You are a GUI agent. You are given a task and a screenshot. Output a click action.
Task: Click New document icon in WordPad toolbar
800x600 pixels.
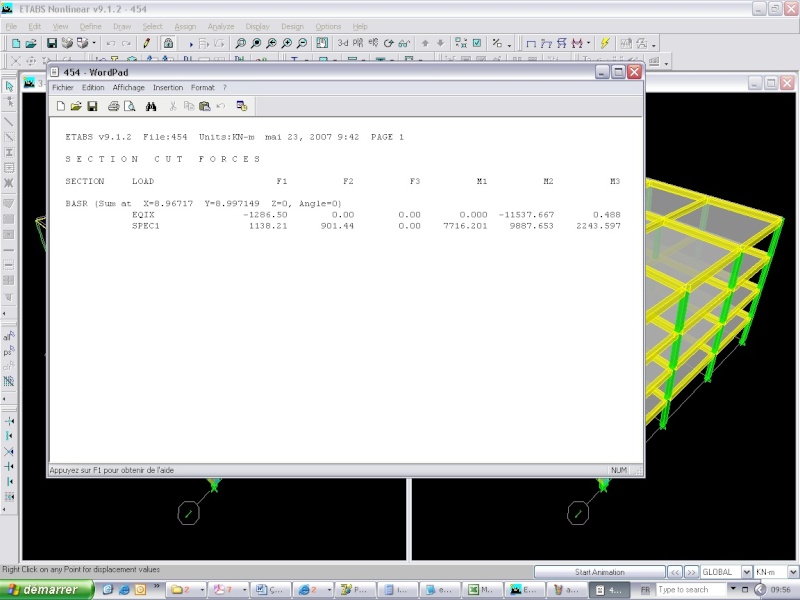pos(61,106)
